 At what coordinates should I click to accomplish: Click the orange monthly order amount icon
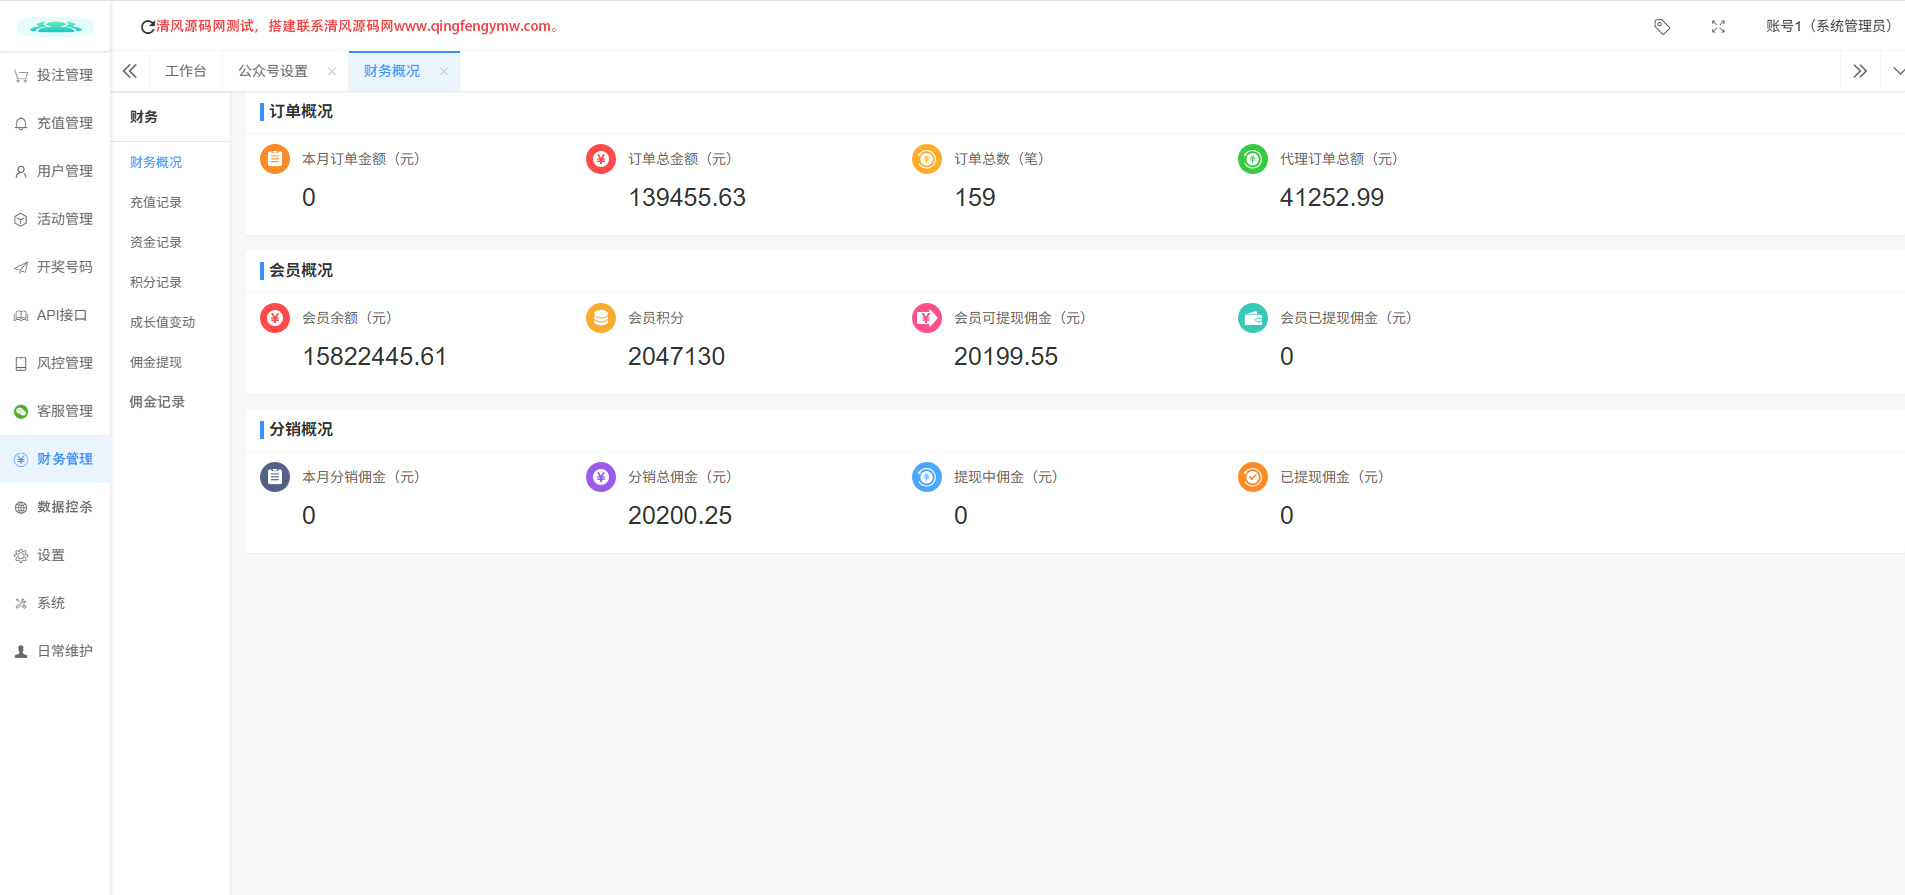point(275,159)
